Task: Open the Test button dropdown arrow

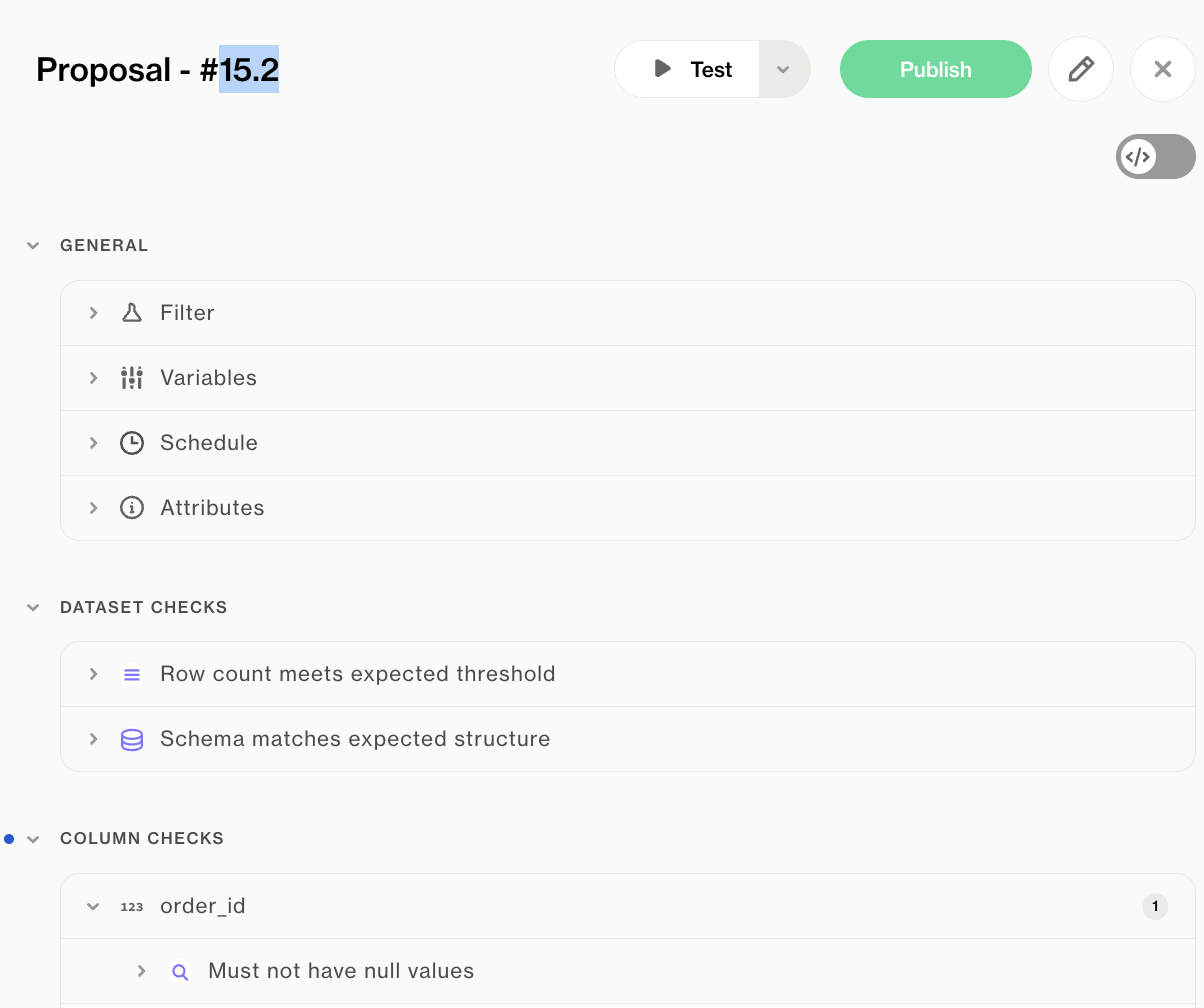Action: pos(784,69)
